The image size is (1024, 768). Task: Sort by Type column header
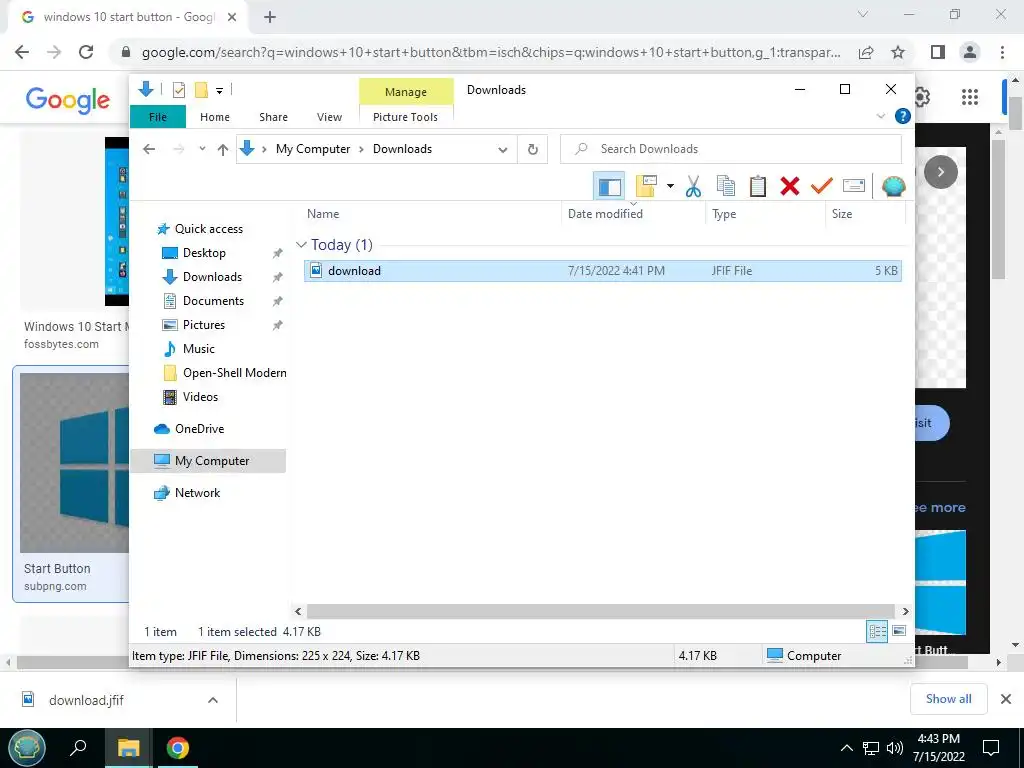(724, 214)
